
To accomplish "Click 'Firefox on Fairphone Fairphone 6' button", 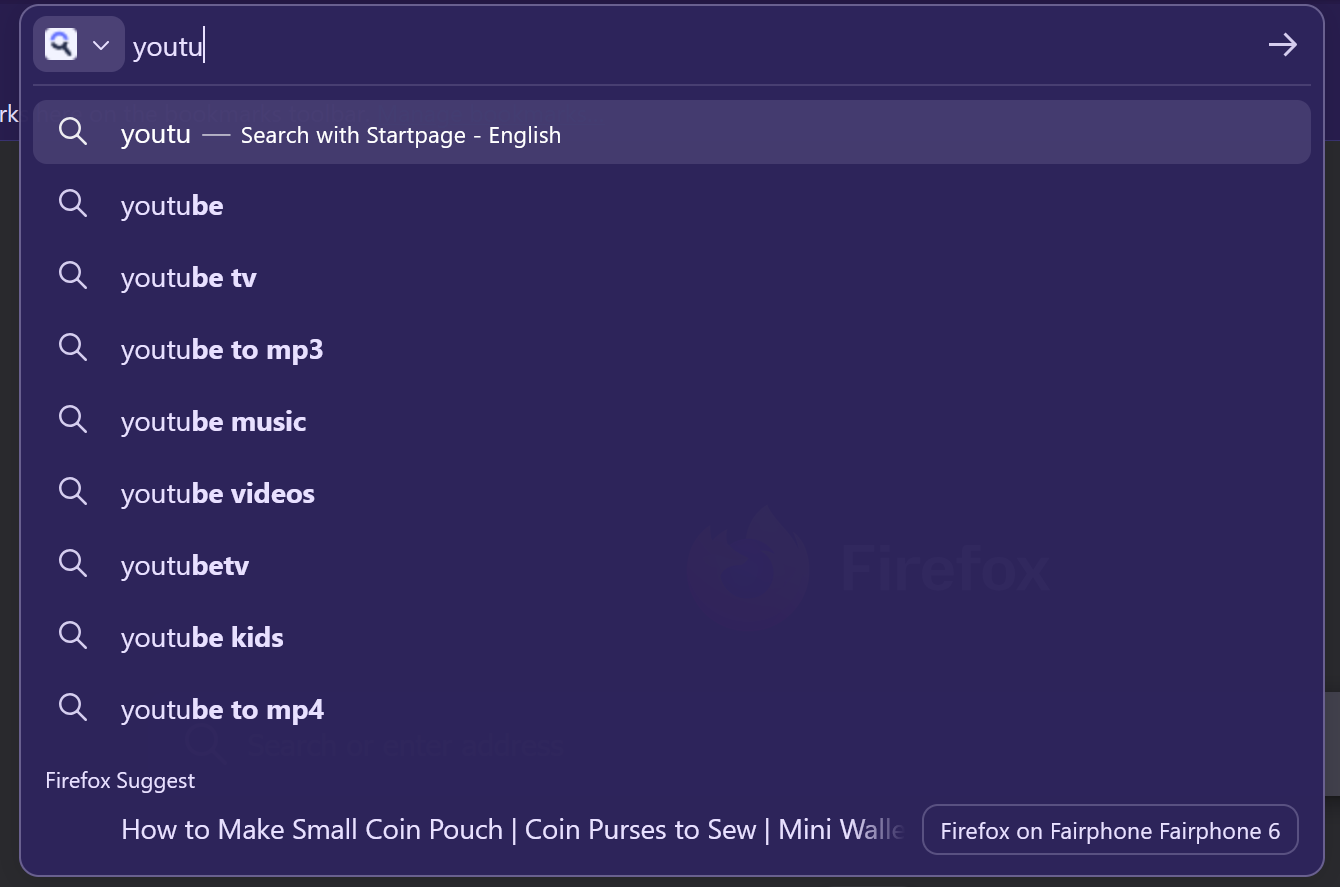I will point(1110,830).
